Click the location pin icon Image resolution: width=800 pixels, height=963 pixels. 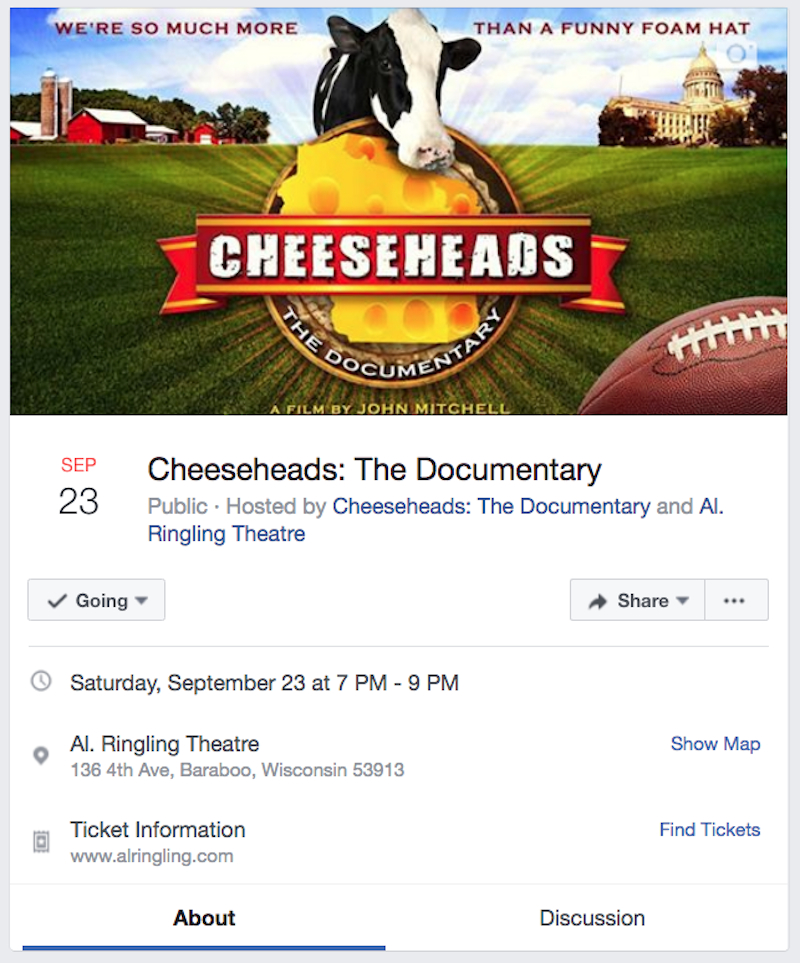coord(41,756)
